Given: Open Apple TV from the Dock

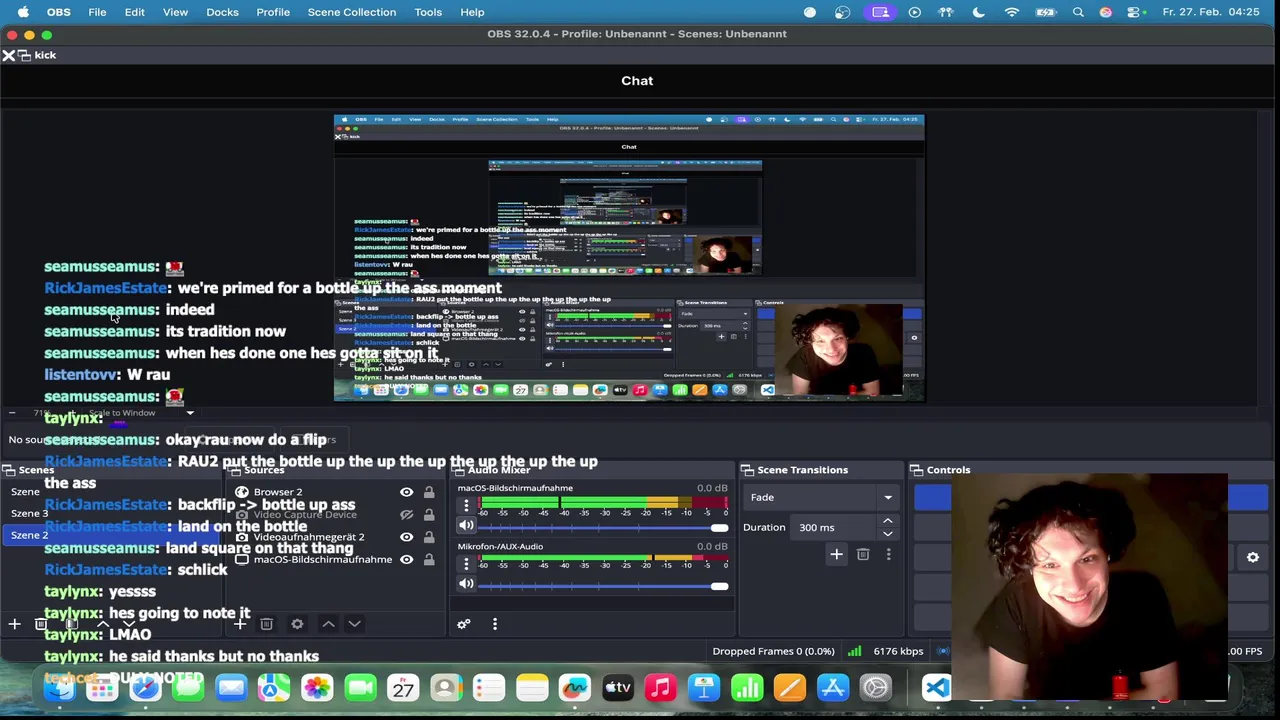Looking at the screenshot, I should pos(618,688).
